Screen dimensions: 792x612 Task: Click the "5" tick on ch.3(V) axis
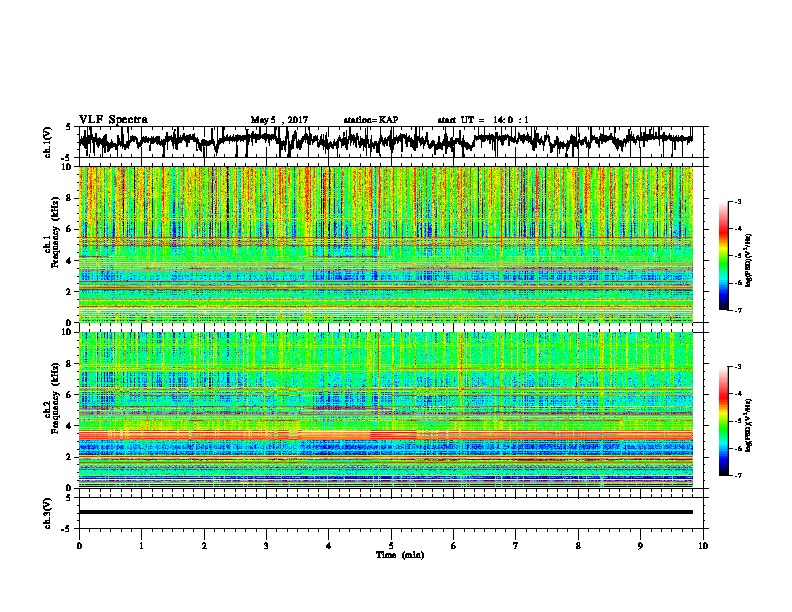click(x=69, y=498)
